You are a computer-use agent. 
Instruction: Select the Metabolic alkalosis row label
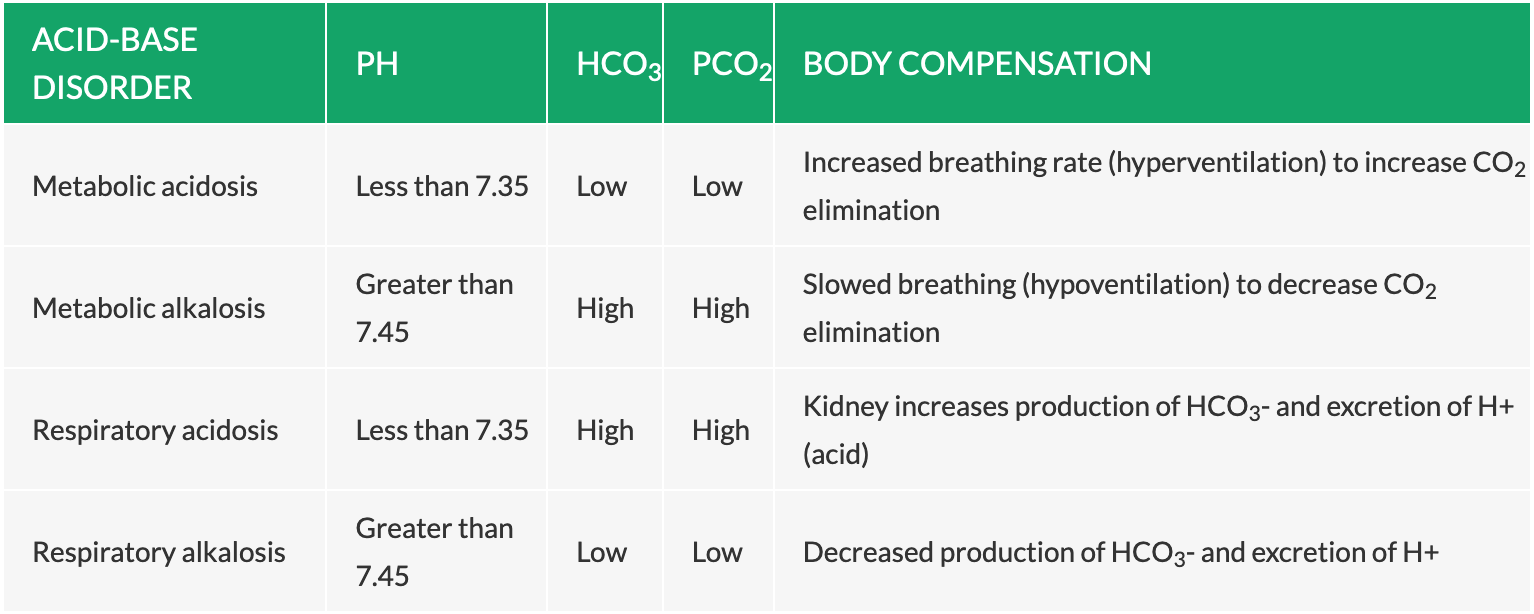(x=149, y=308)
